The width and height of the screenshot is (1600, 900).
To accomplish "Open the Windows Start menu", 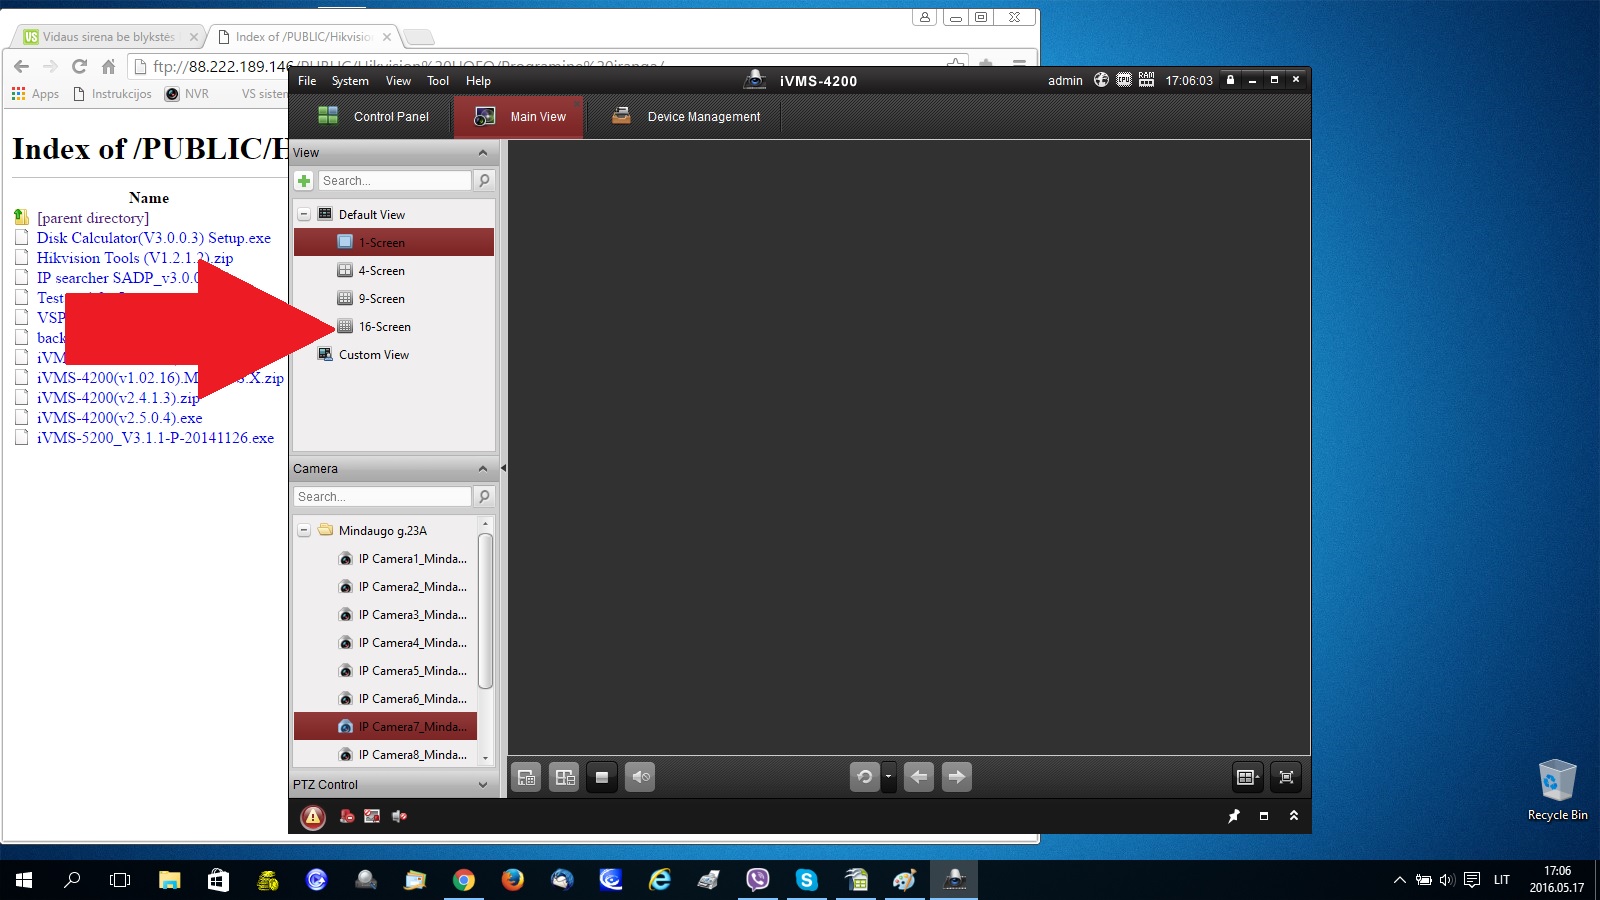I will pyautogui.click(x=24, y=880).
